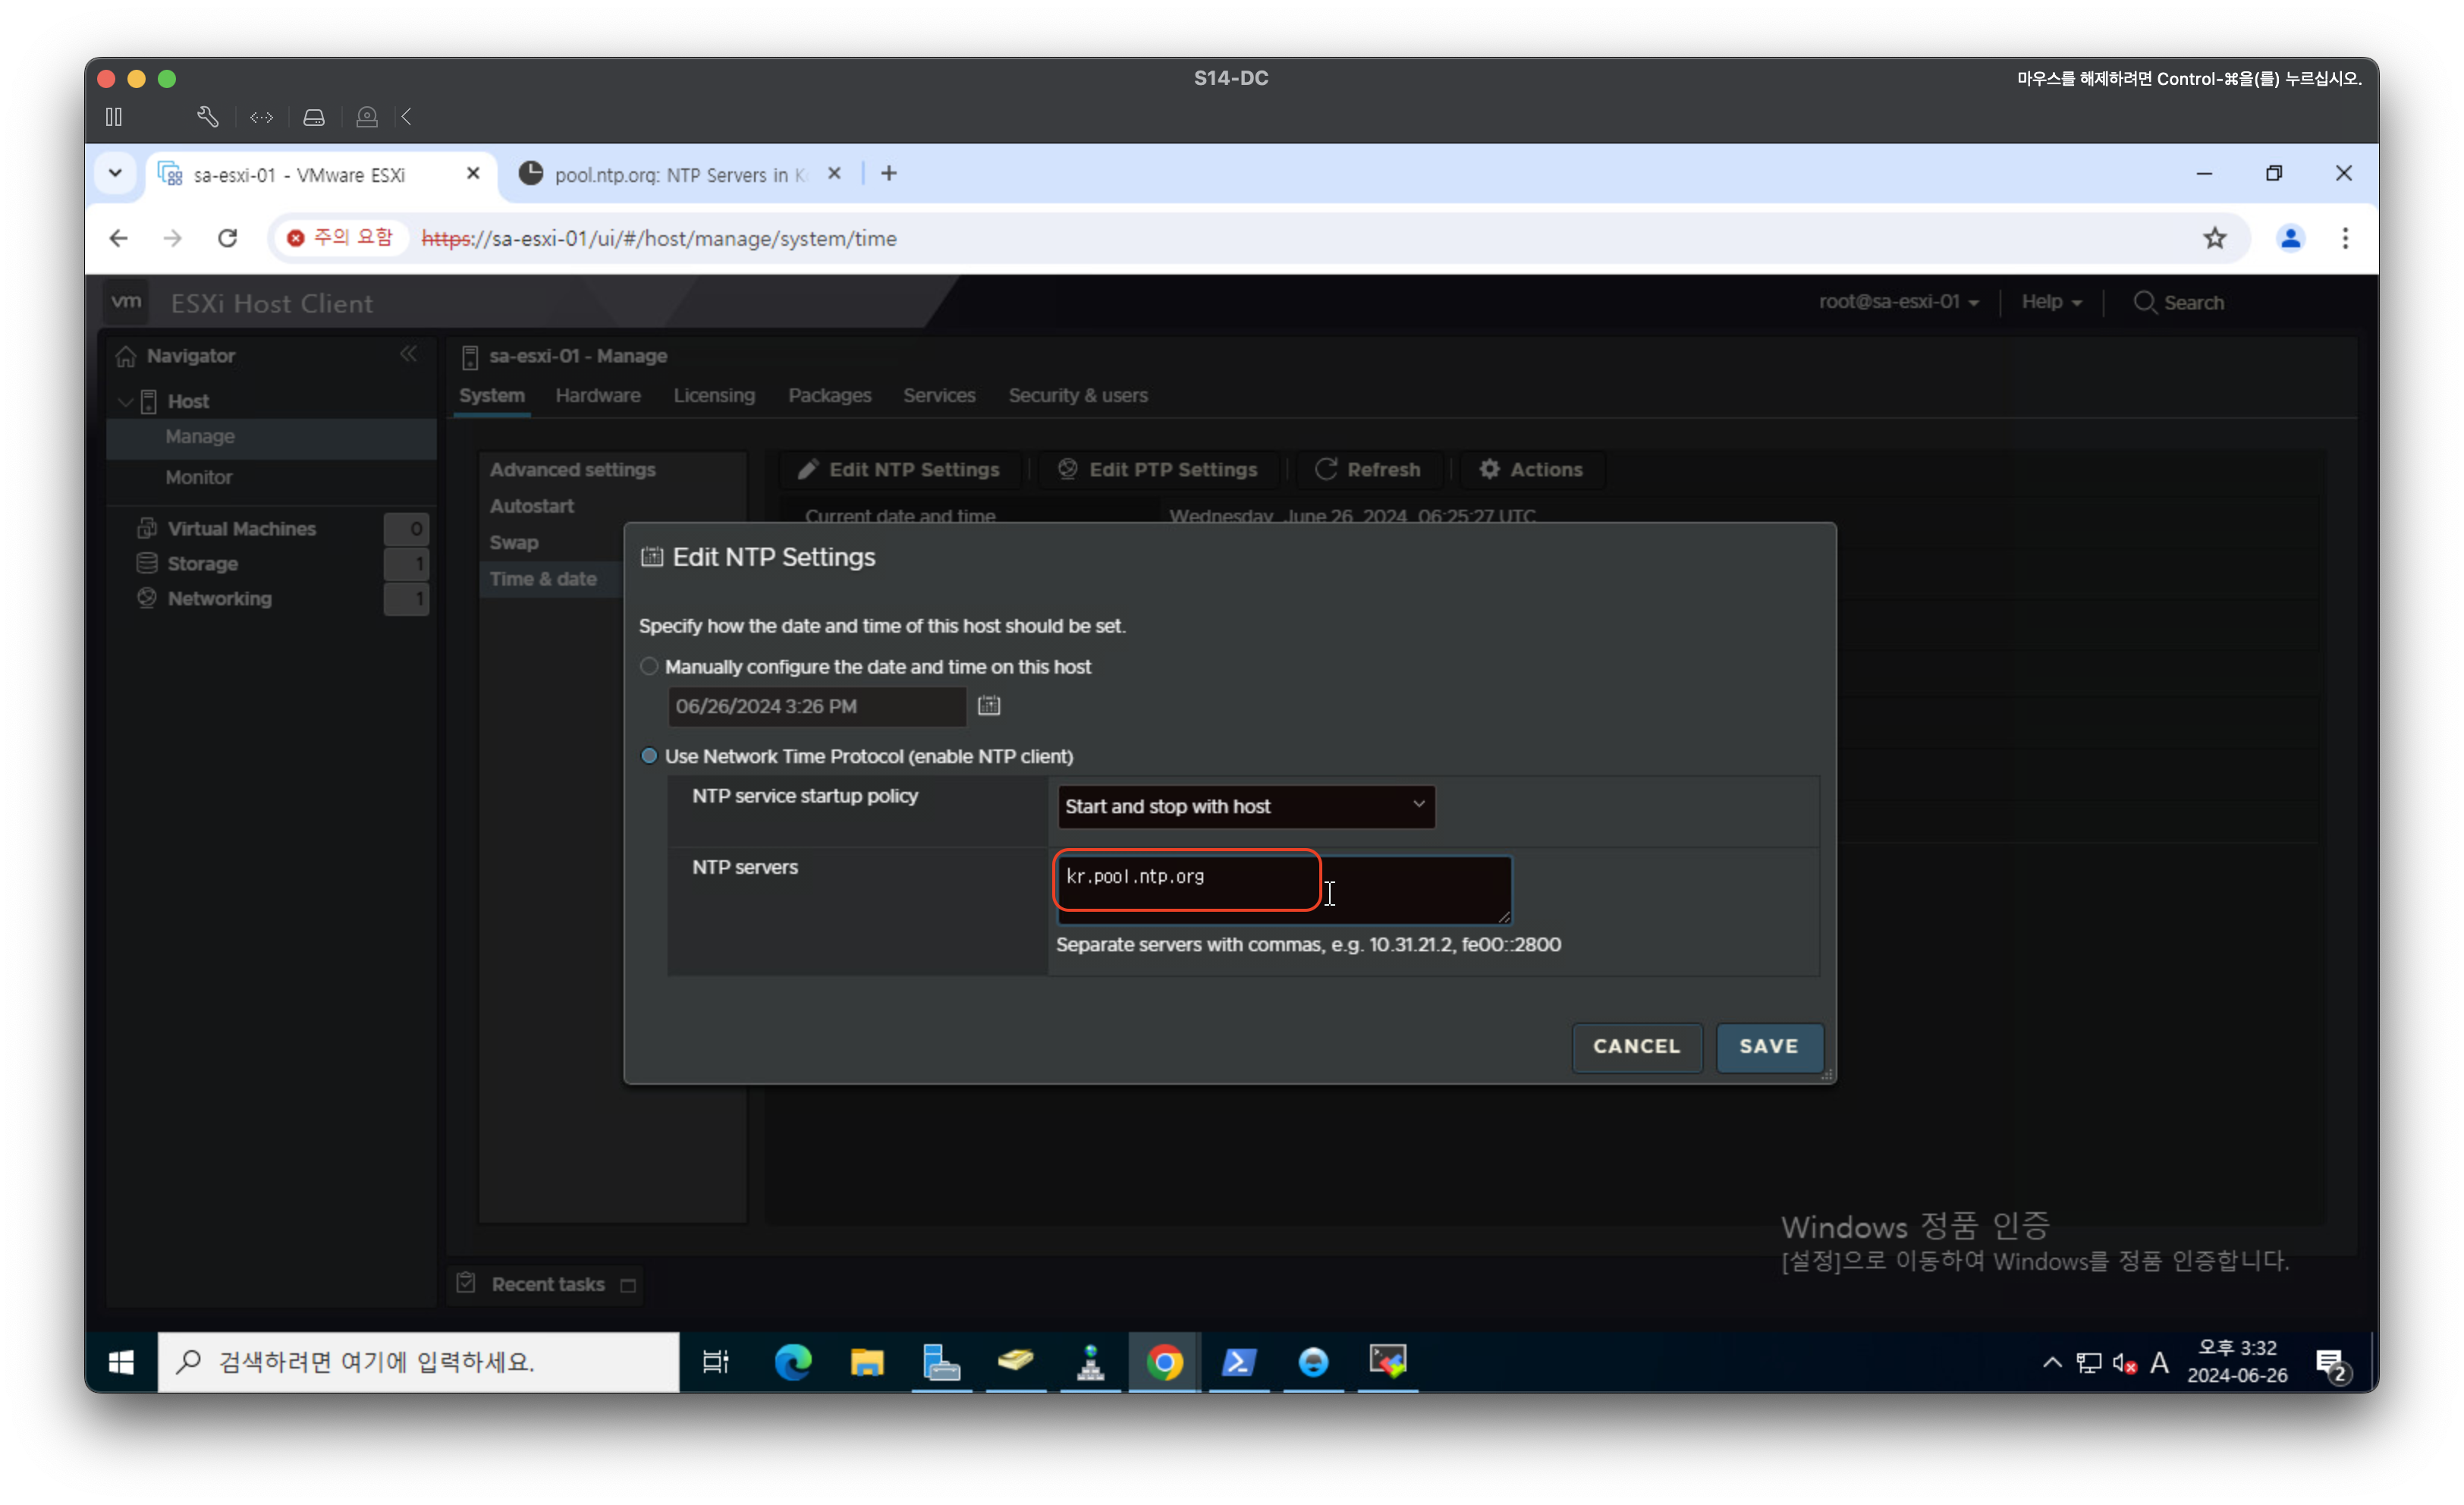Click the CANCEL button
2464x1505 pixels.
[1636, 1046]
